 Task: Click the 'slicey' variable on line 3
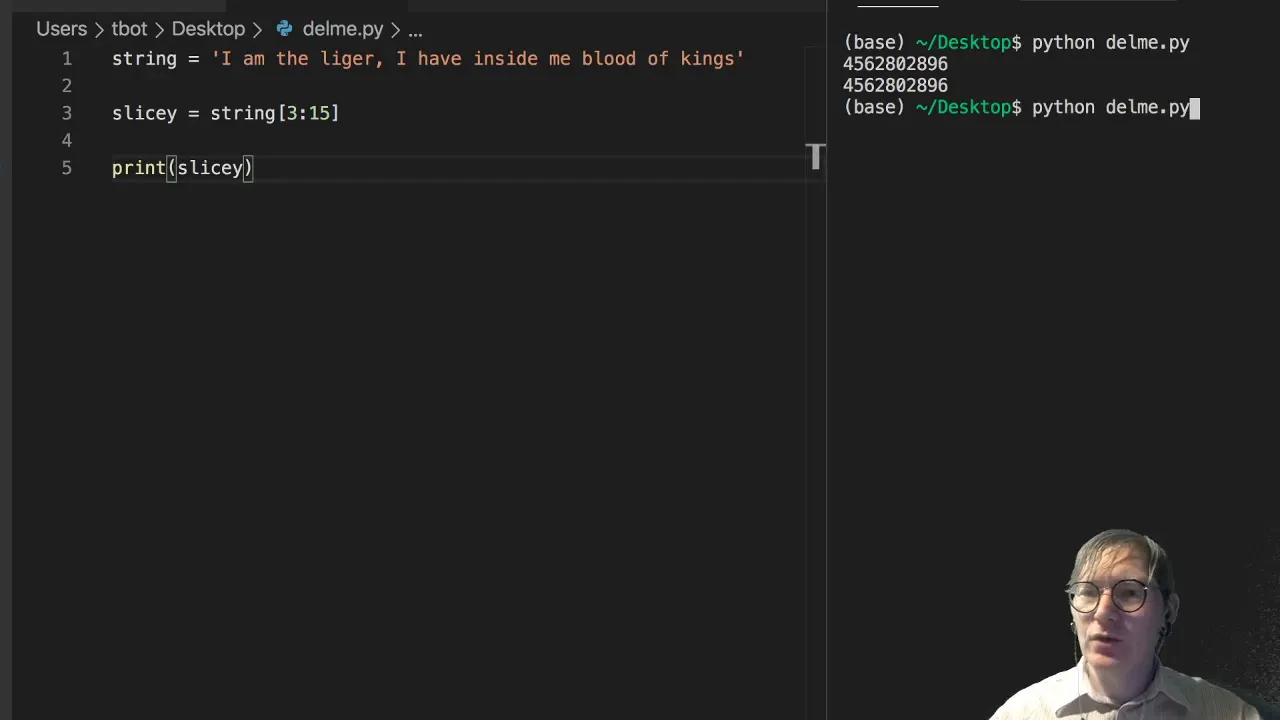144,113
